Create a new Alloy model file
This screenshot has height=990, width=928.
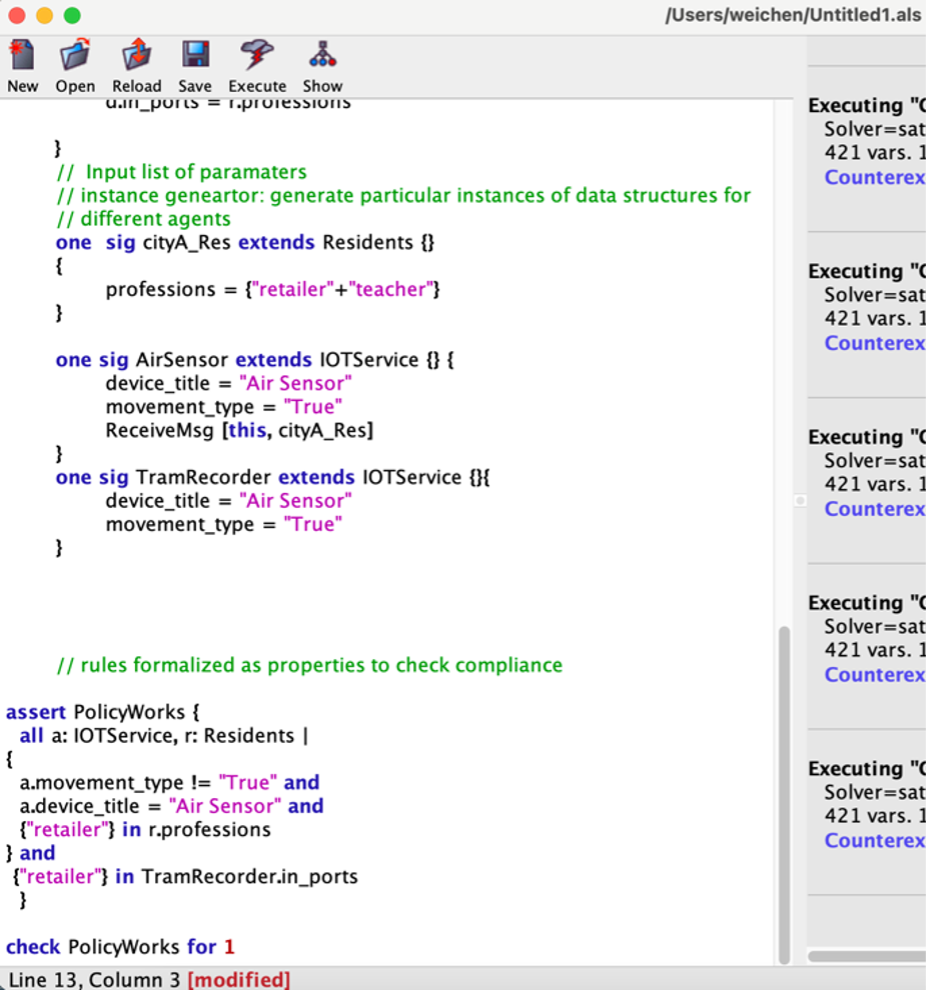click(x=22, y=66)
